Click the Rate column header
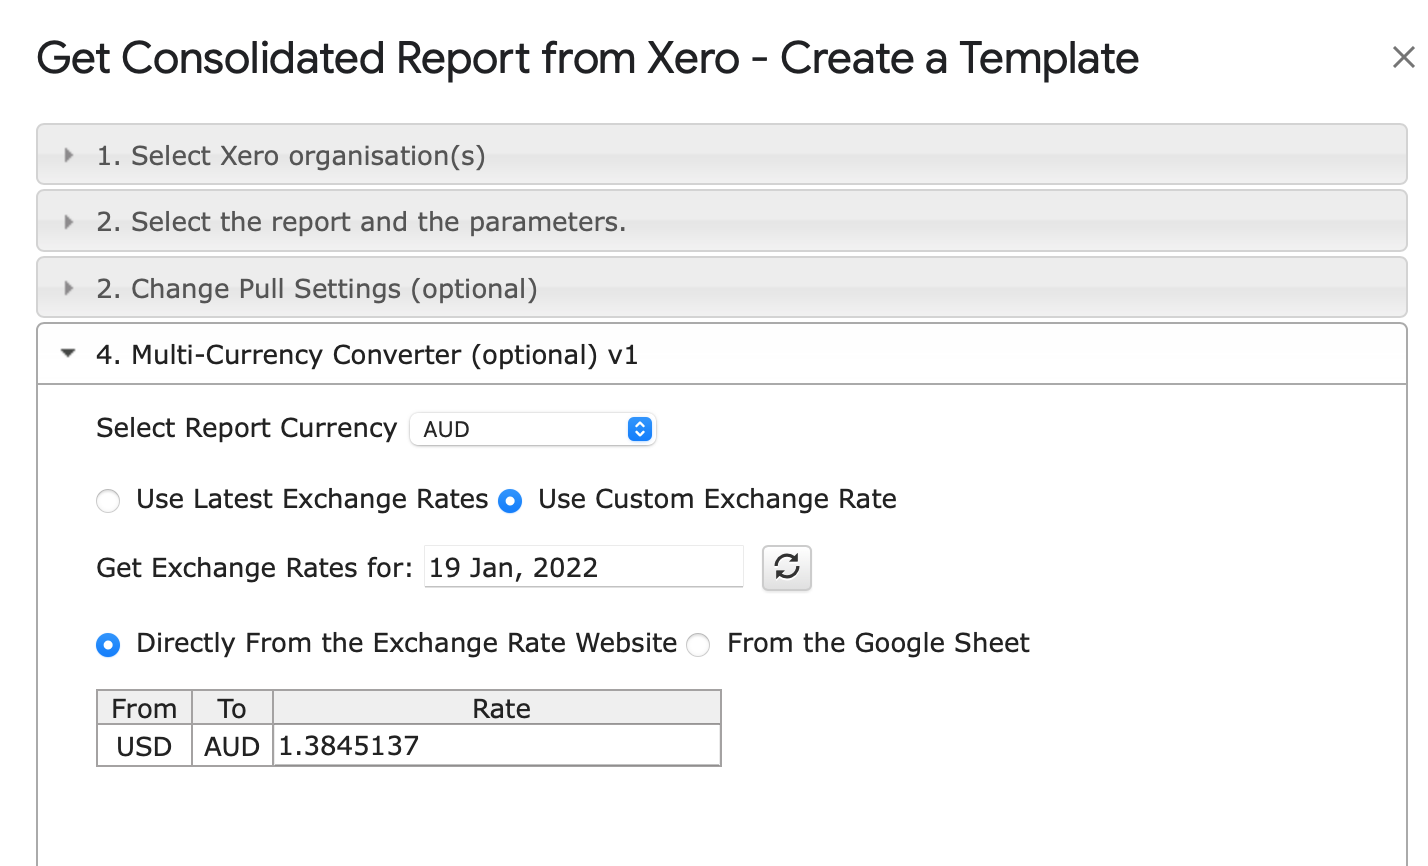The image size is (1428, 866). (500, 708)
